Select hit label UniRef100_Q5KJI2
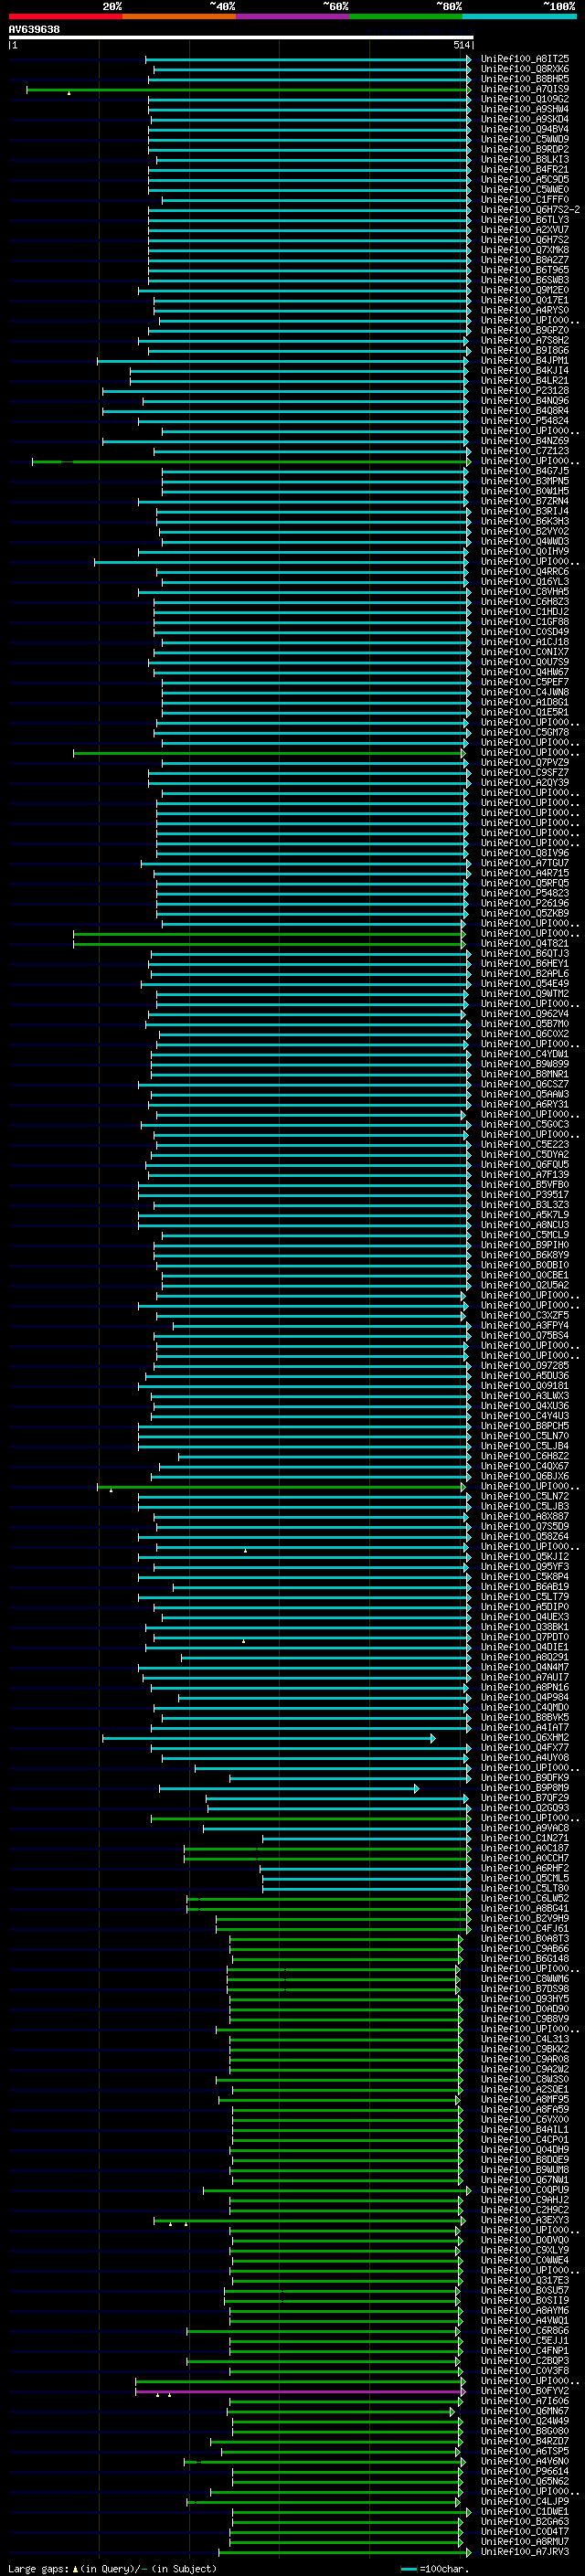The width and height of the screenshot is (585, 2576). (x=524, y=1556)
